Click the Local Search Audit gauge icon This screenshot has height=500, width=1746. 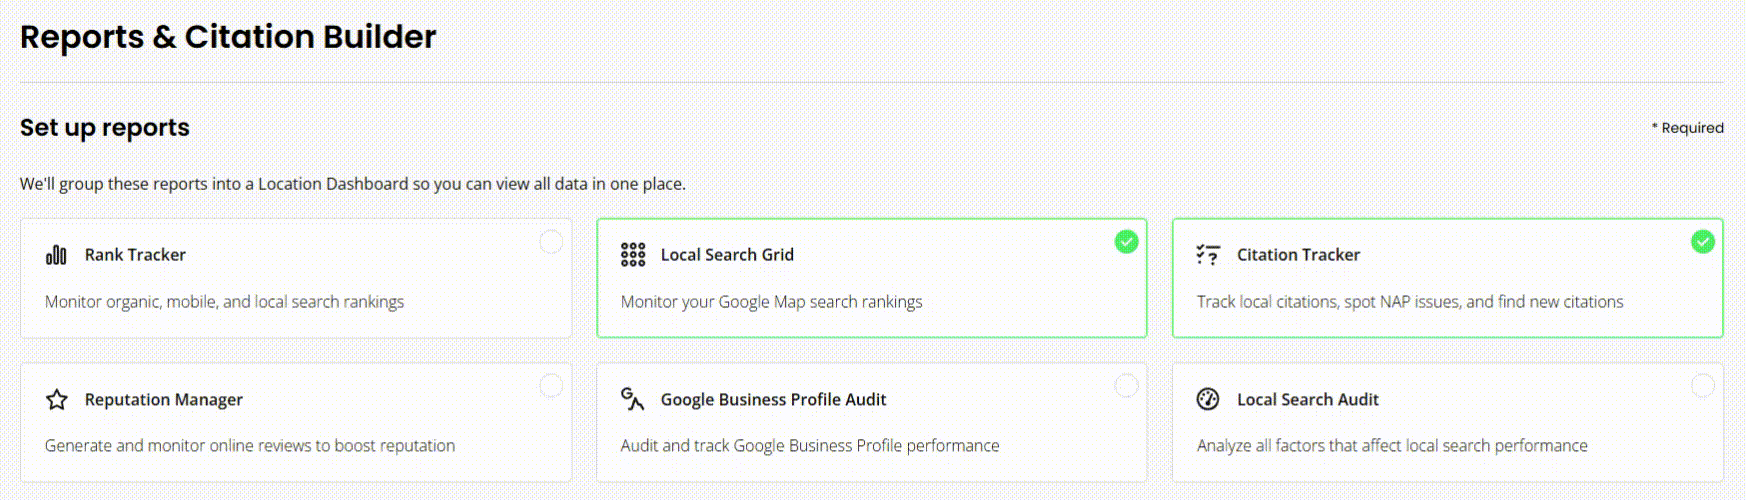point(1208,399)
